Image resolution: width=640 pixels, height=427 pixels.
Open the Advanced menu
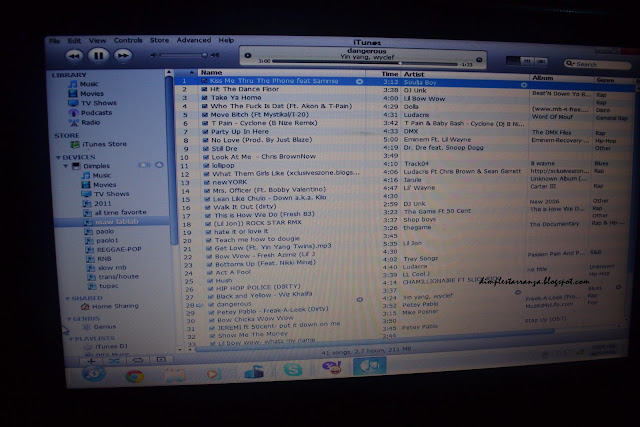click(x=194, y=40)
